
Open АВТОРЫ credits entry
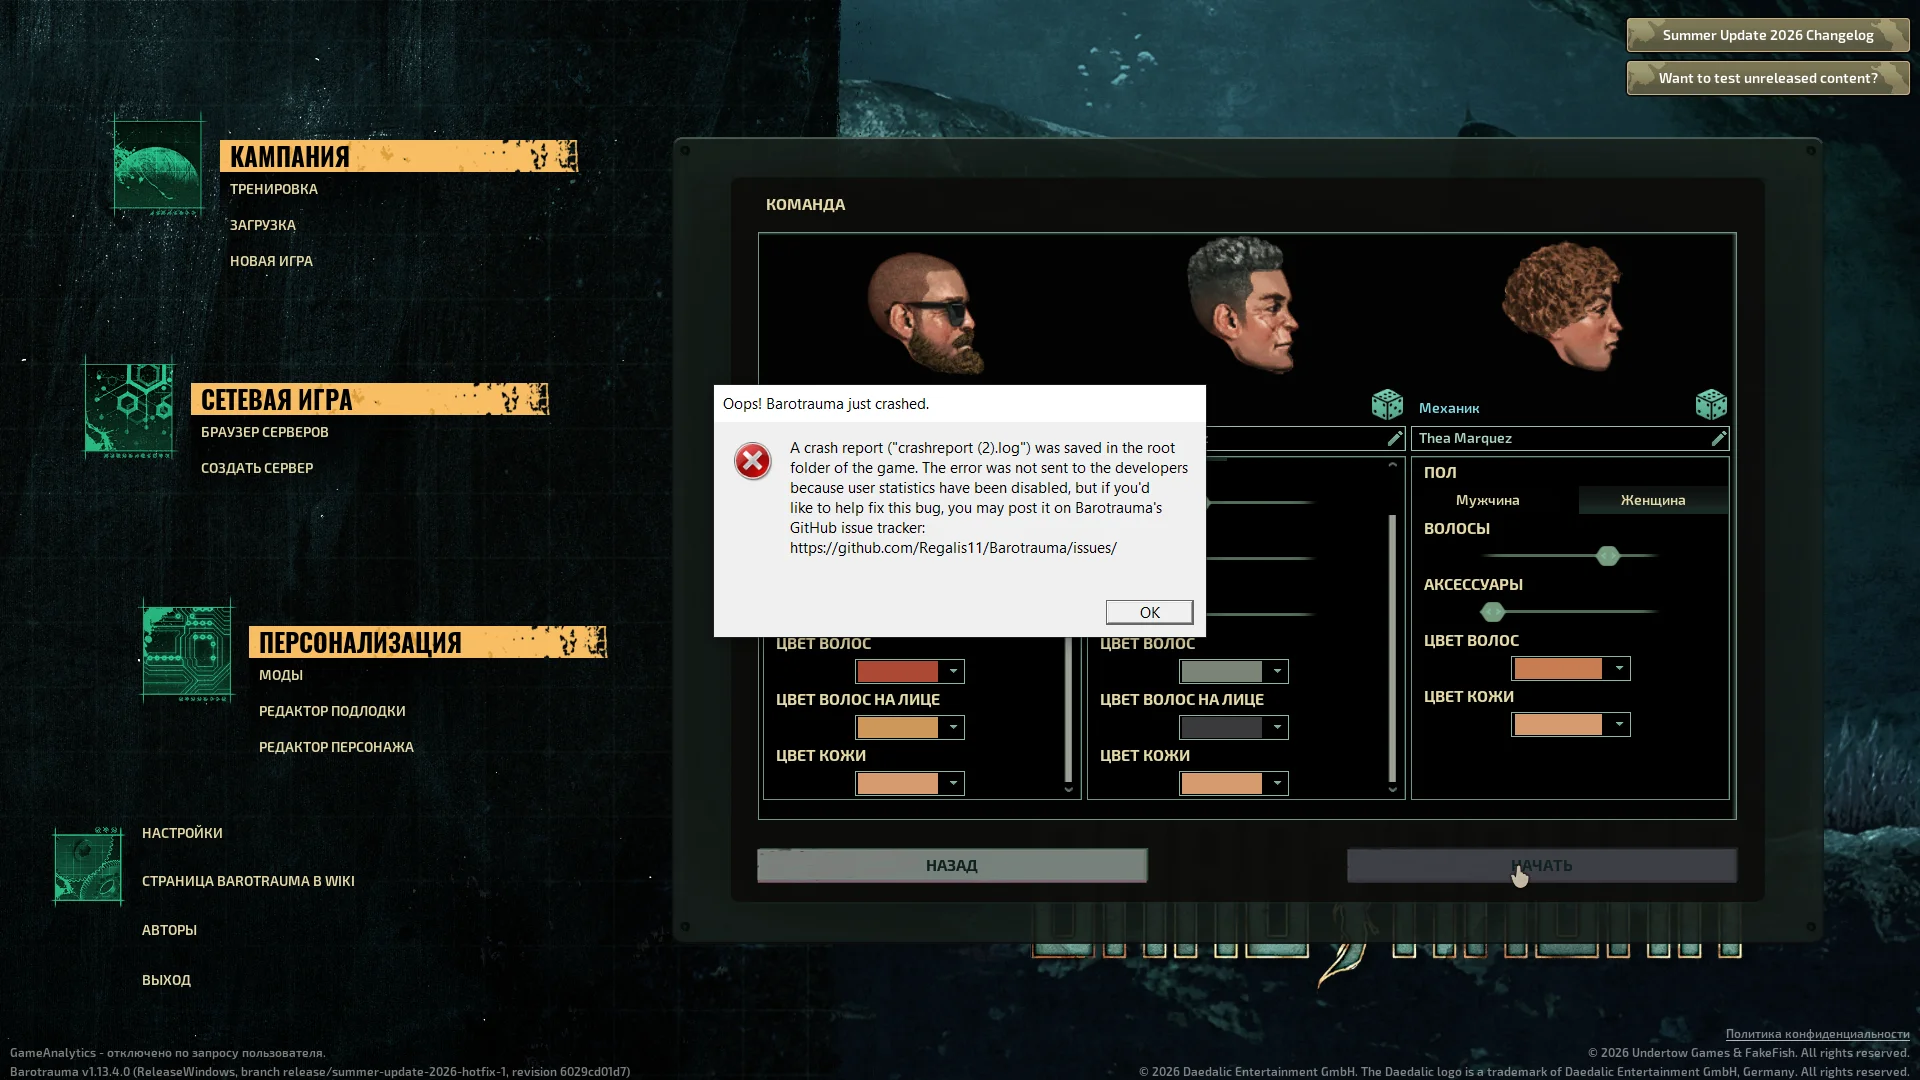169,930
